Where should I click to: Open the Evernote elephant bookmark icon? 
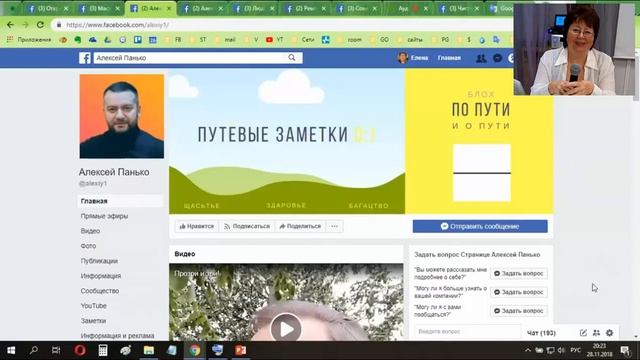click(x=78, y=40)
